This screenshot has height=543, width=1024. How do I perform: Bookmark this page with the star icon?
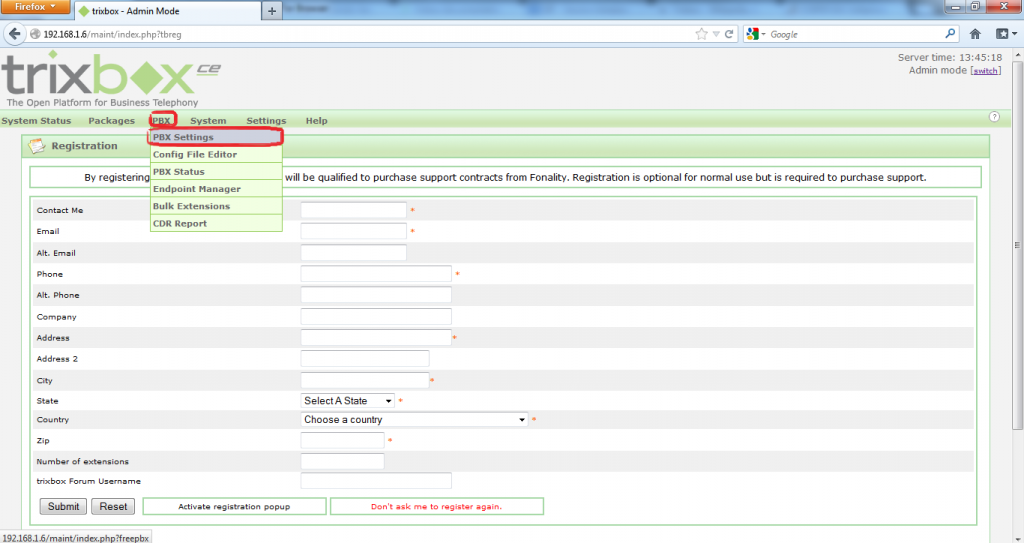(701, 34)
